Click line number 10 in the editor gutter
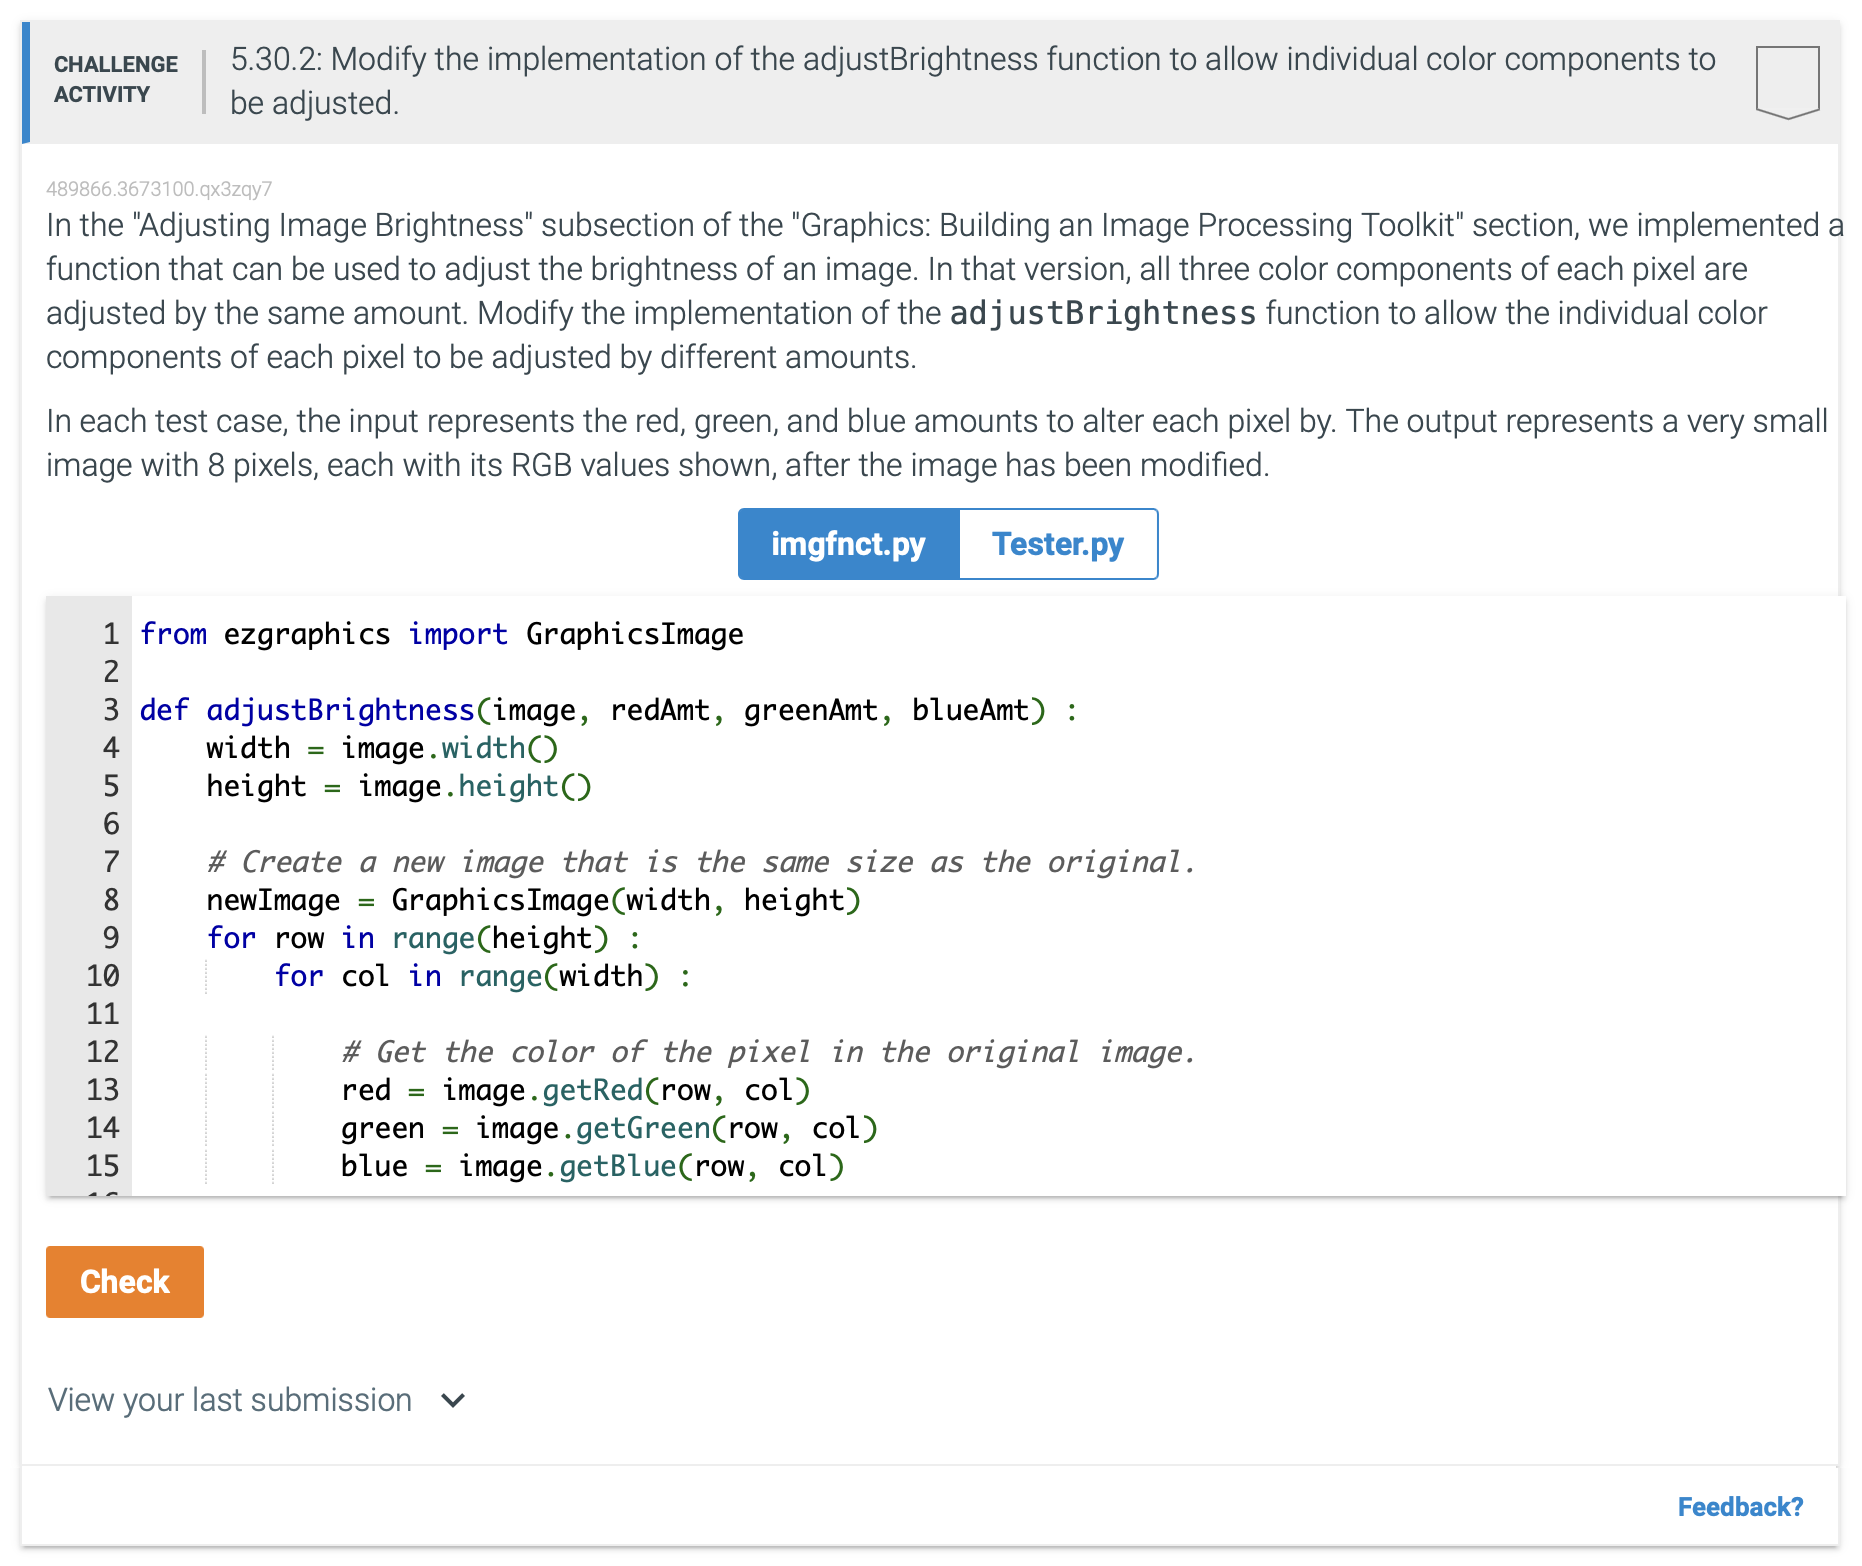 click(x=103, y=975)
